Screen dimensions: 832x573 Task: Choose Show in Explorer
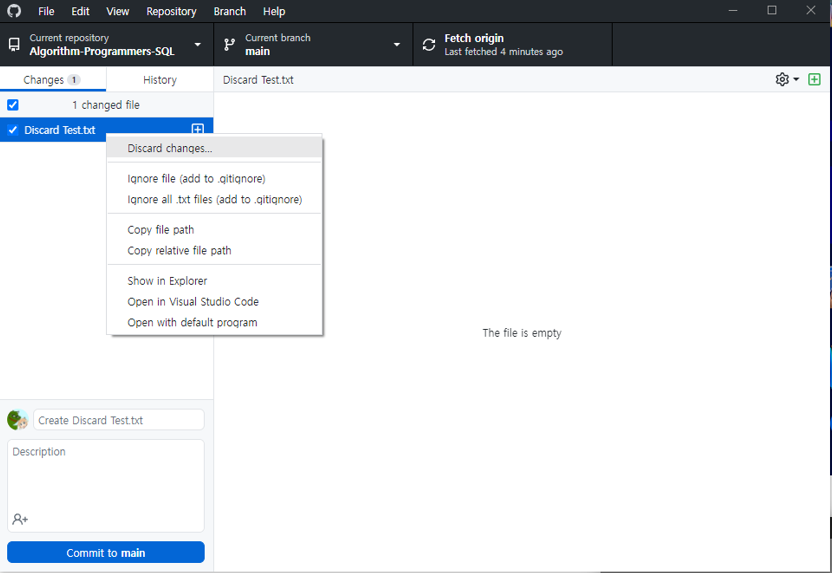pyautogui.click(x=214, y=281)
